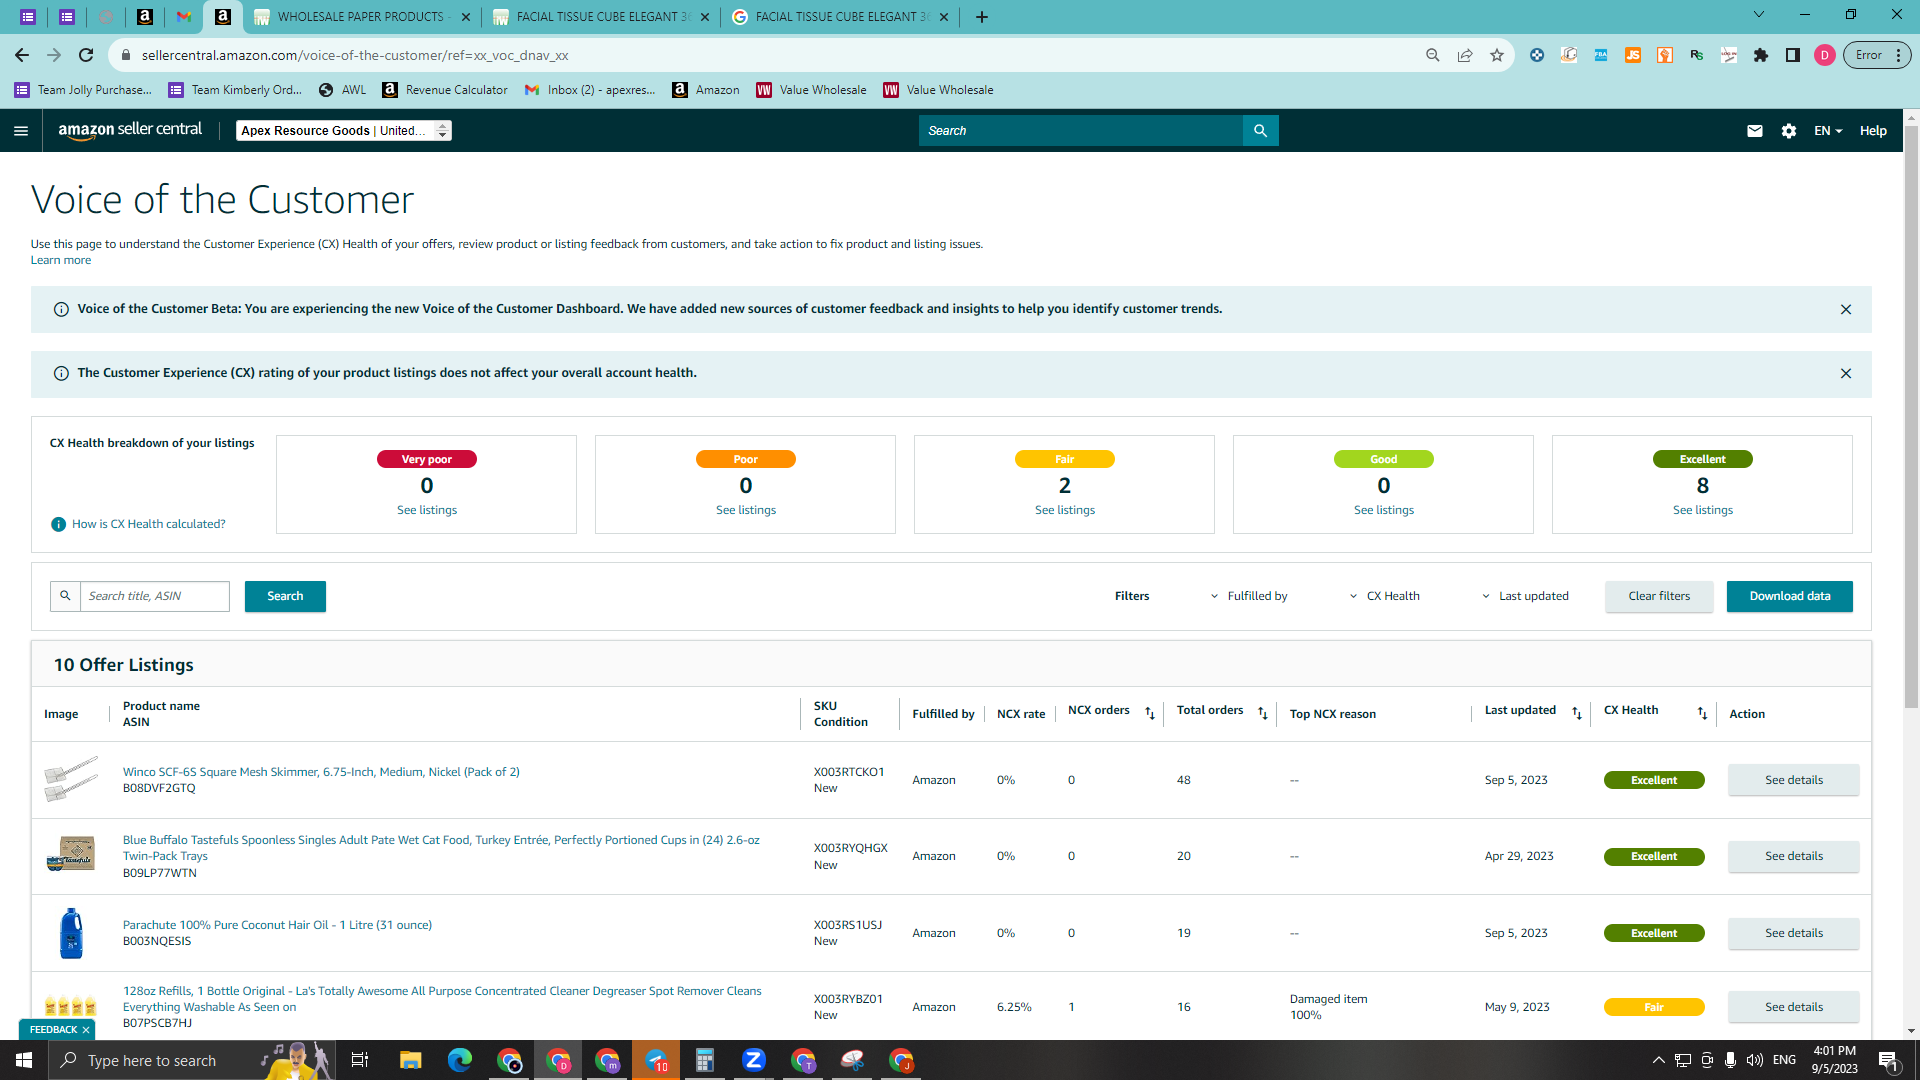The image size is (1920, 1080).
Task: Expand the Fulfilled by filter
Action: click(x=1250, y=596)
